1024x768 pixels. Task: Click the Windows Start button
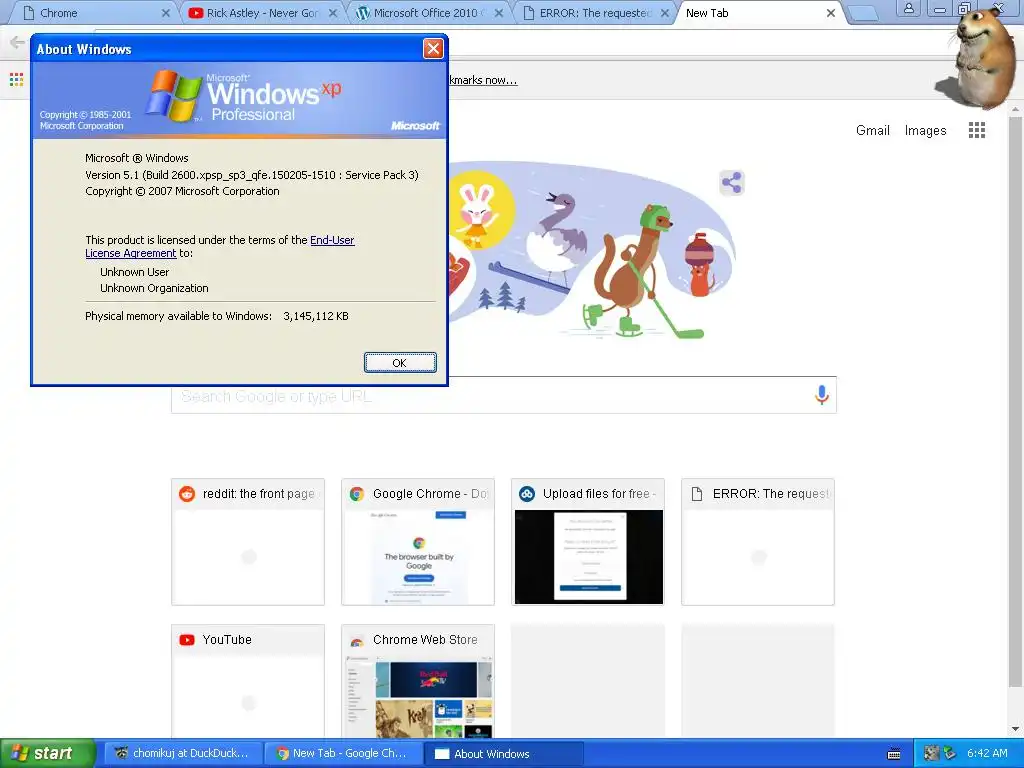click(48, 753)
